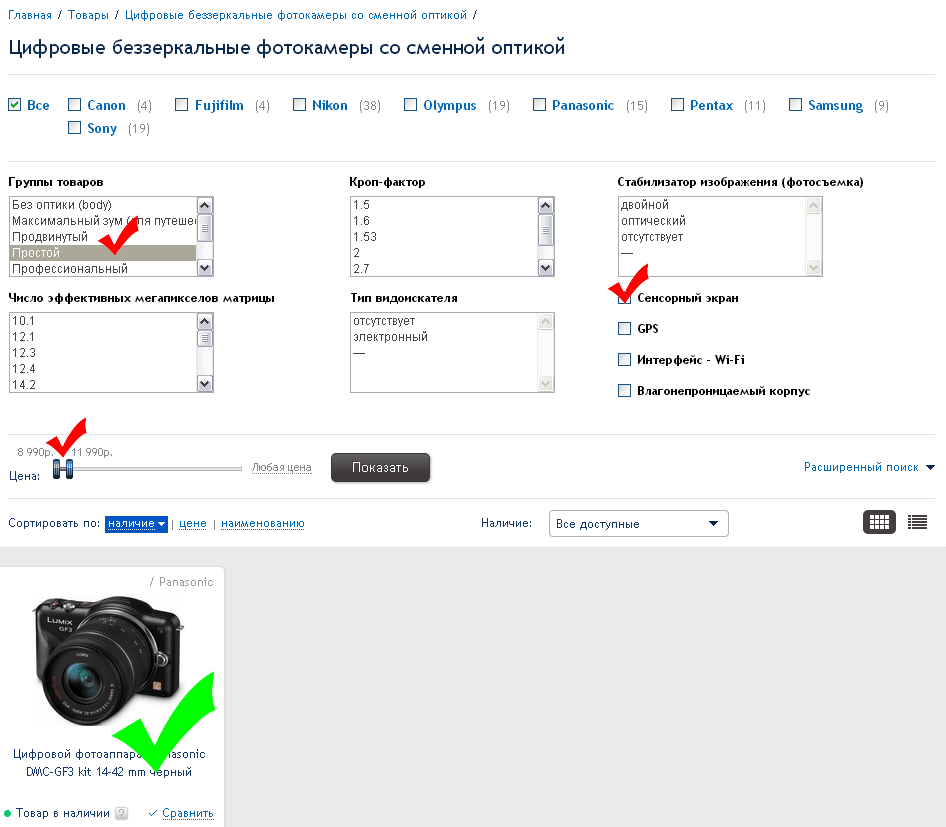Viewport: 946px width, 827px height.
Task: Open 'Цифровые беззеркальные фотокамеры' breadcrumb link
Action: pyautogui.click(x=296, y=15)
